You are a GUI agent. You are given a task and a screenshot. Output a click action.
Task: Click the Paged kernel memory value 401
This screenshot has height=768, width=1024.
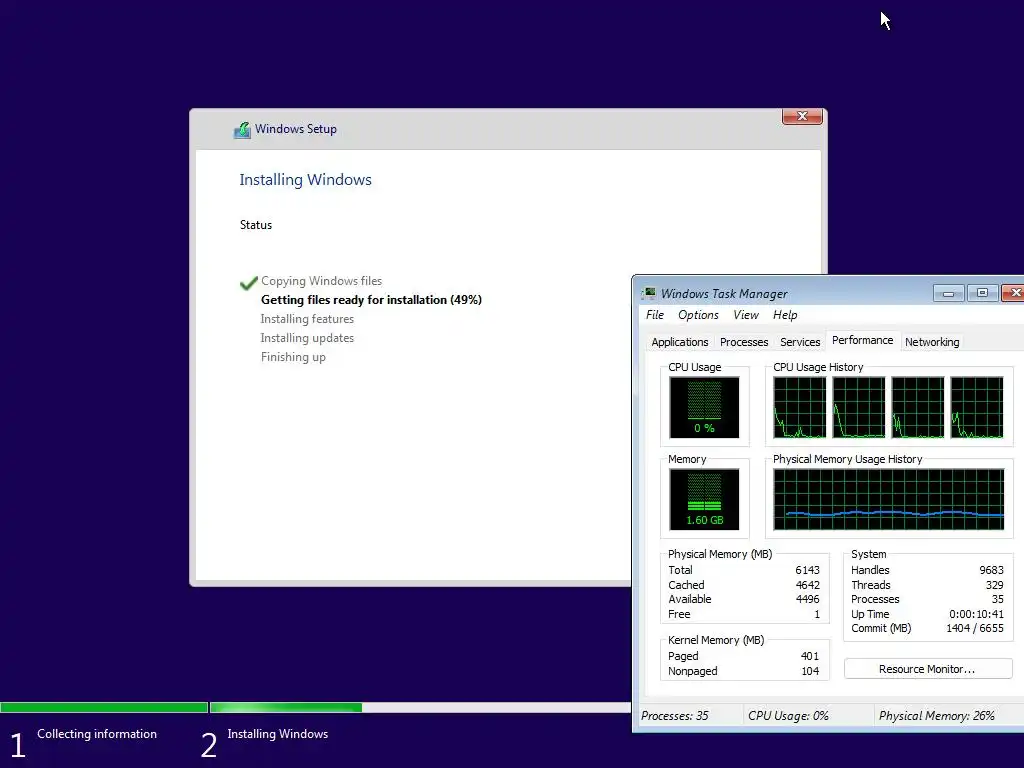[x=810, y=656]
